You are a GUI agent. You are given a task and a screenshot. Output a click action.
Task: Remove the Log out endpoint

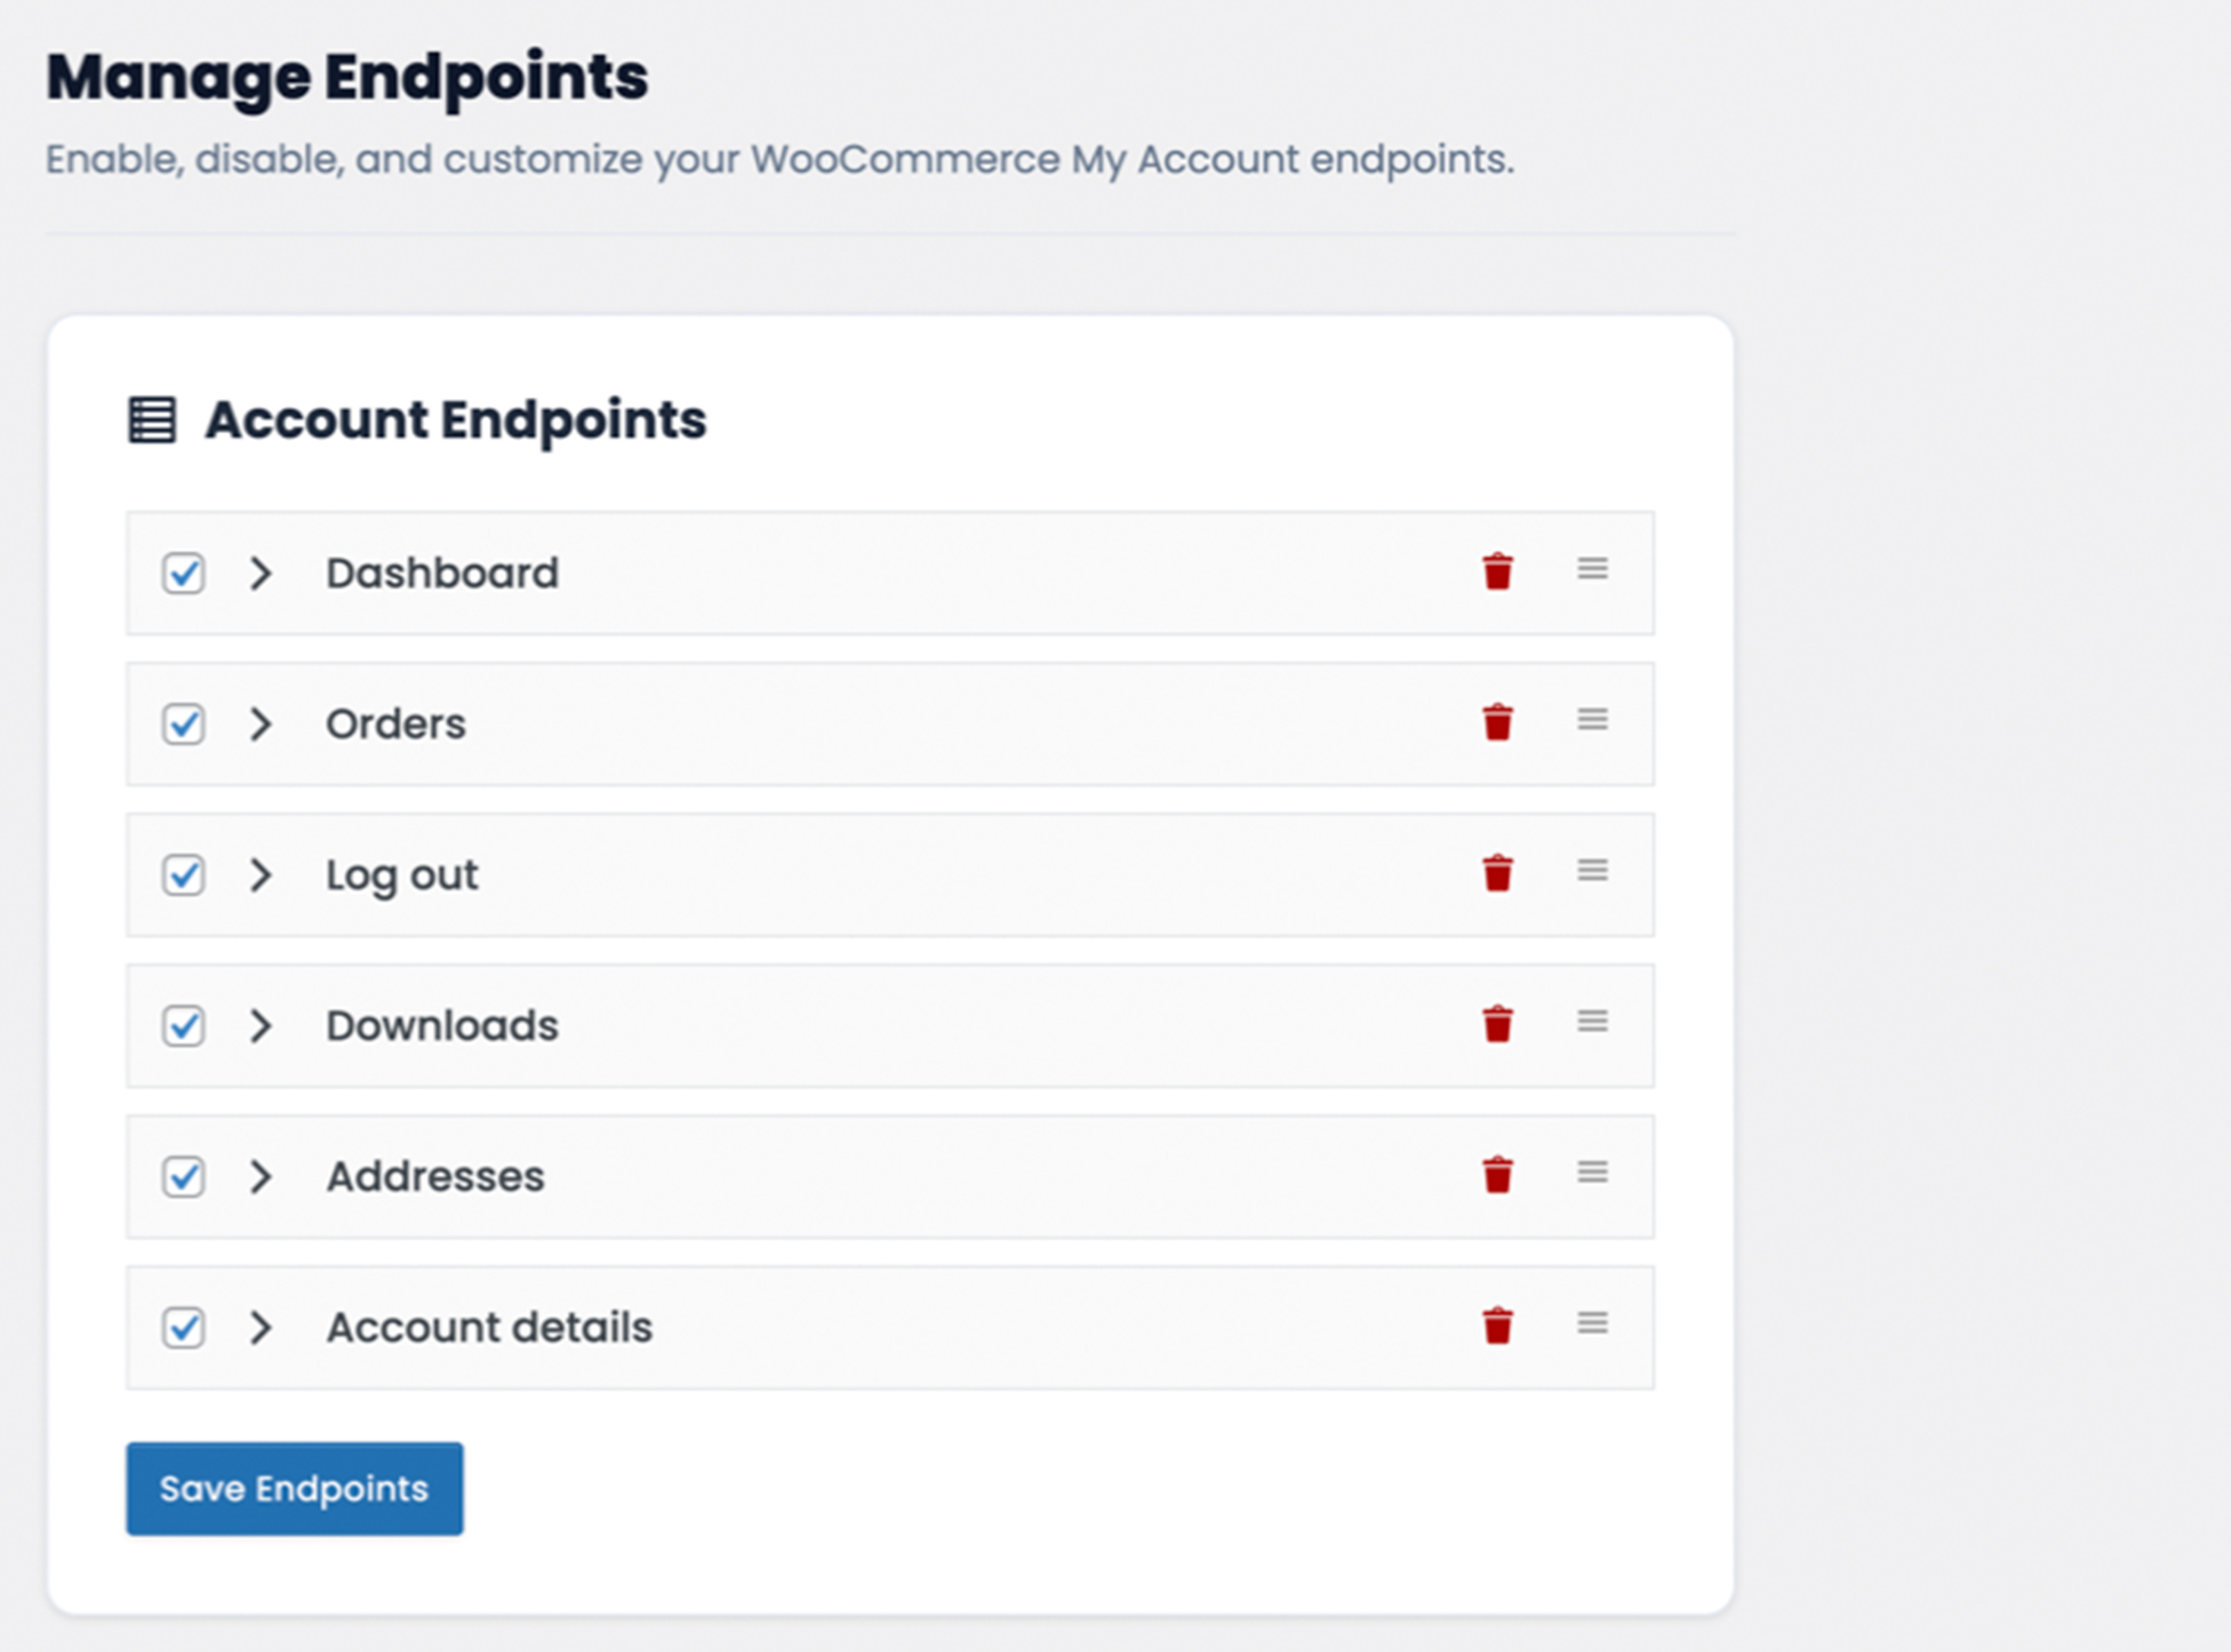(1497, 874)
